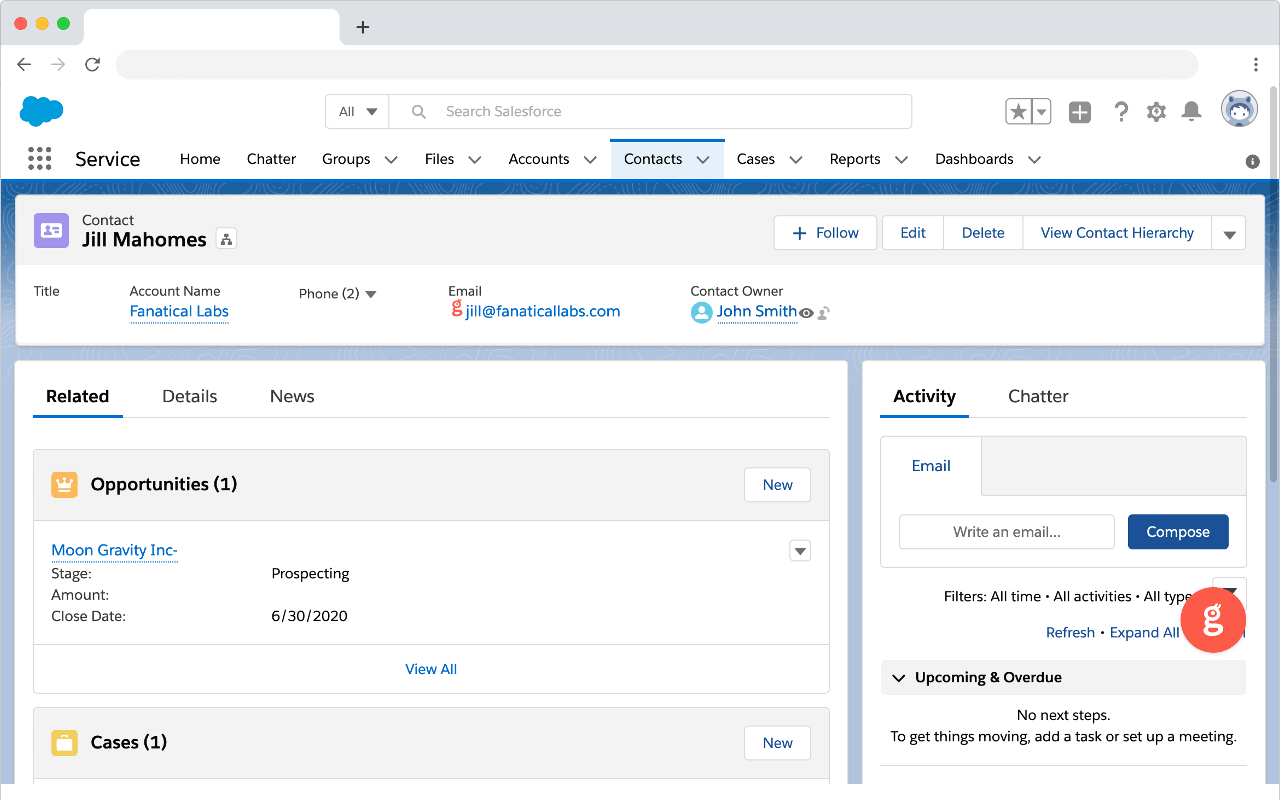The width and height of the screenshot is (1280, 800).
Task: Click the Cases briefcase icon
Action: pyautogui.click(x=64, y=743)
